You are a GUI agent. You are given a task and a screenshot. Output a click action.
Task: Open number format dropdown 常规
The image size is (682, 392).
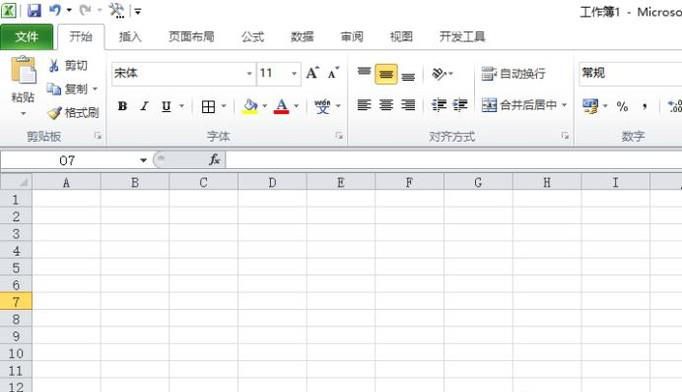[630, 73]
